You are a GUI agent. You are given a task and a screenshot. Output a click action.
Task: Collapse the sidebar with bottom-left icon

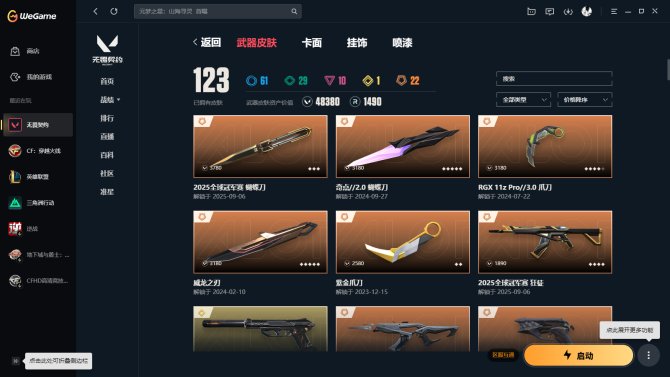(x=15, y=361)
